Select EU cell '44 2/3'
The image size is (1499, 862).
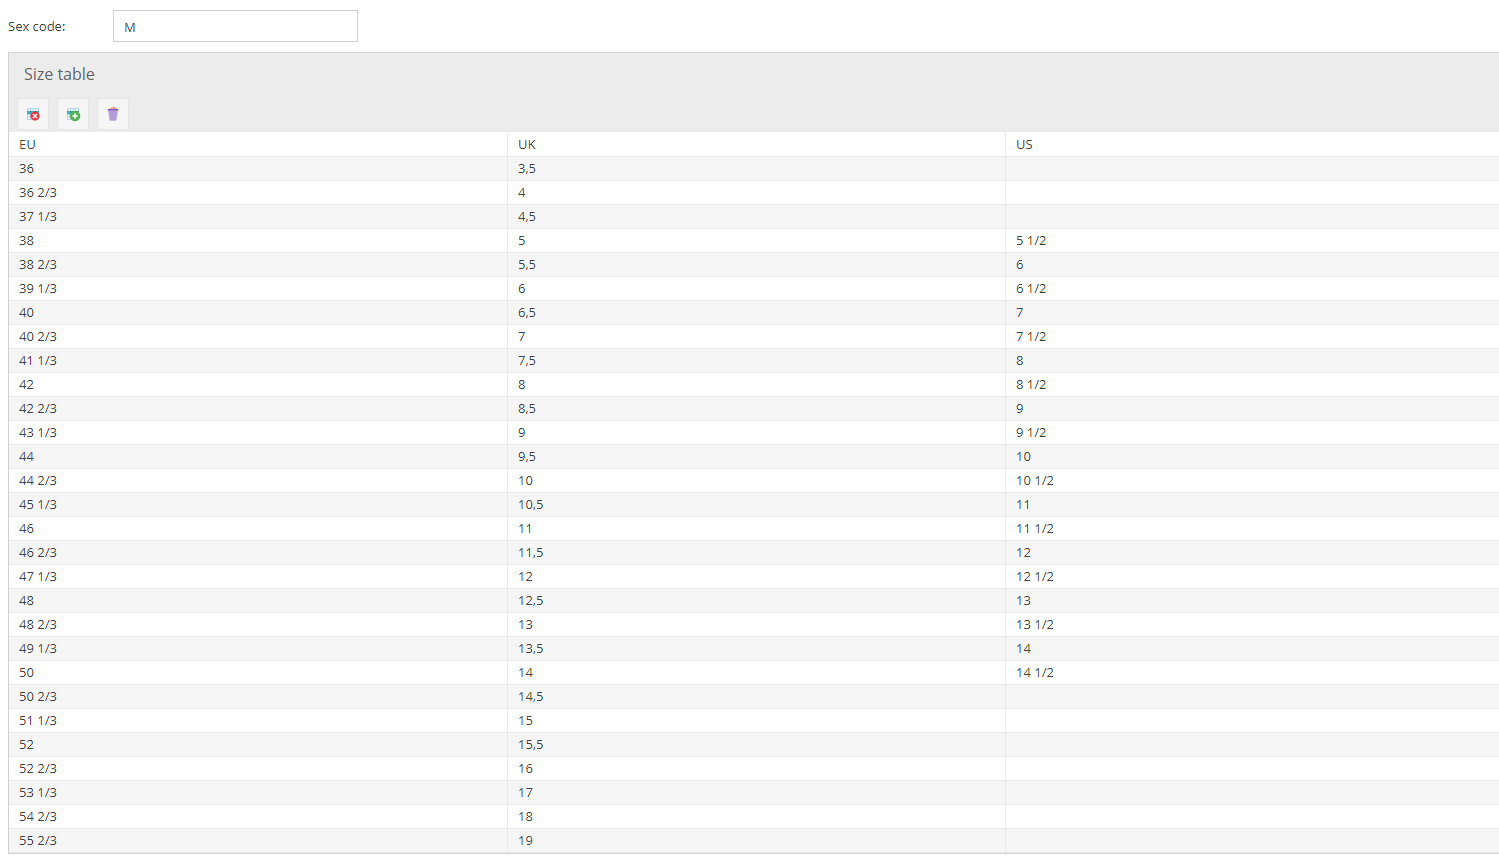(258, 480)
